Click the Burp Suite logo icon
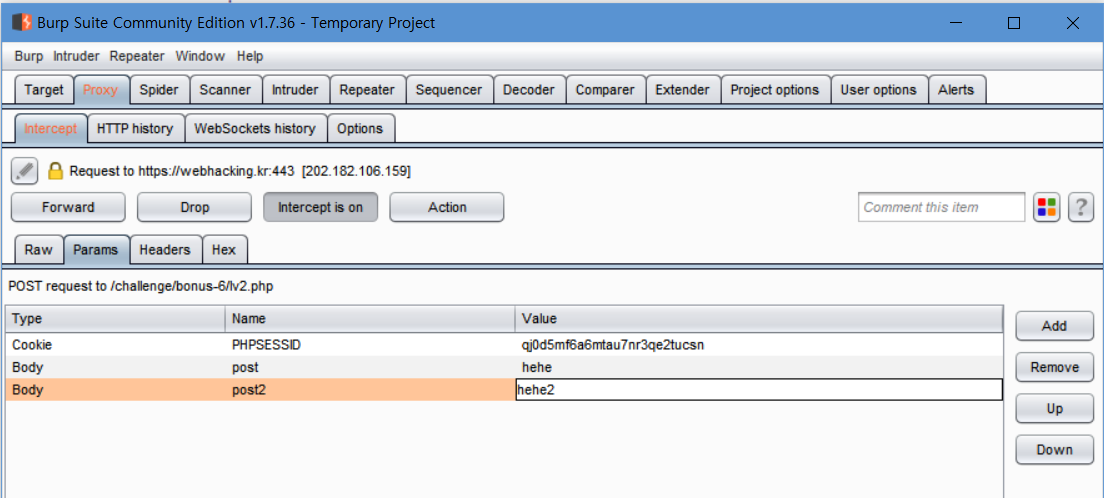This screenshot has width=1104, height=498. (x=21, y=23)
